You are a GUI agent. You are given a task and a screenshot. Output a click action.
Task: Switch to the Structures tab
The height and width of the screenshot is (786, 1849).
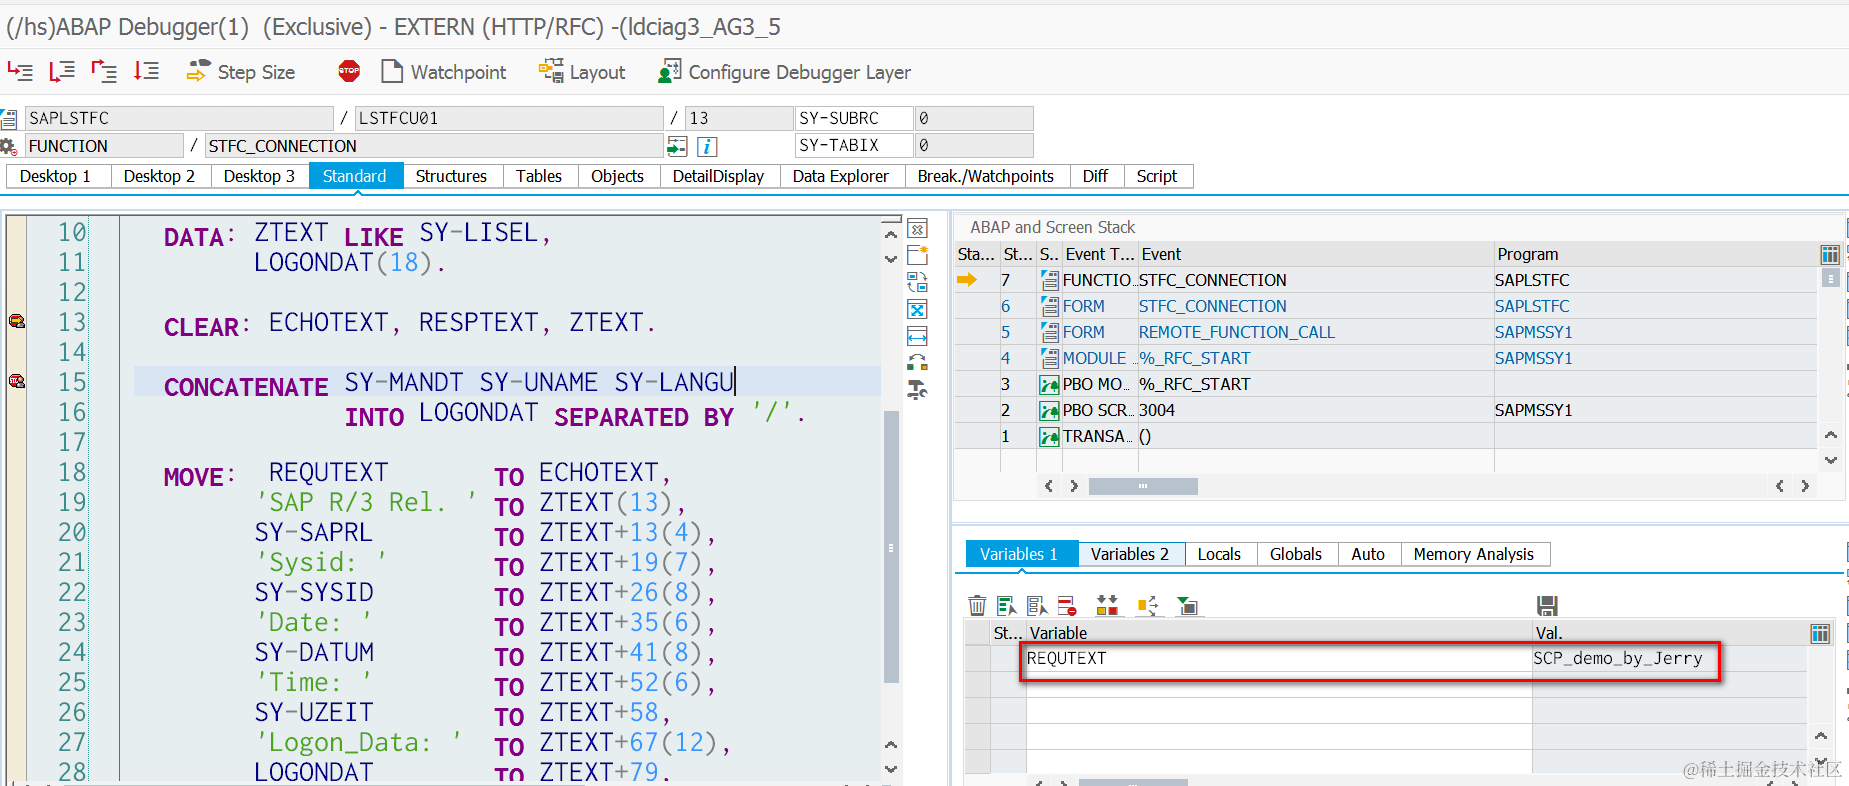451,176
